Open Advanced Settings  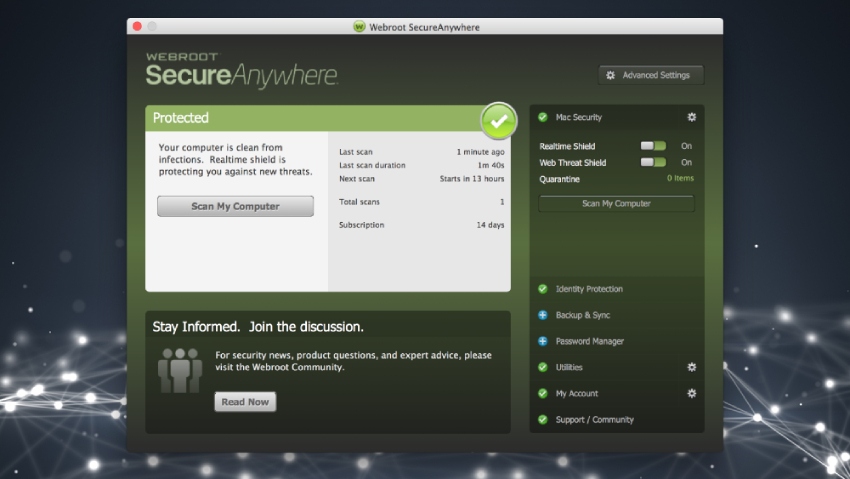point(651,75)
